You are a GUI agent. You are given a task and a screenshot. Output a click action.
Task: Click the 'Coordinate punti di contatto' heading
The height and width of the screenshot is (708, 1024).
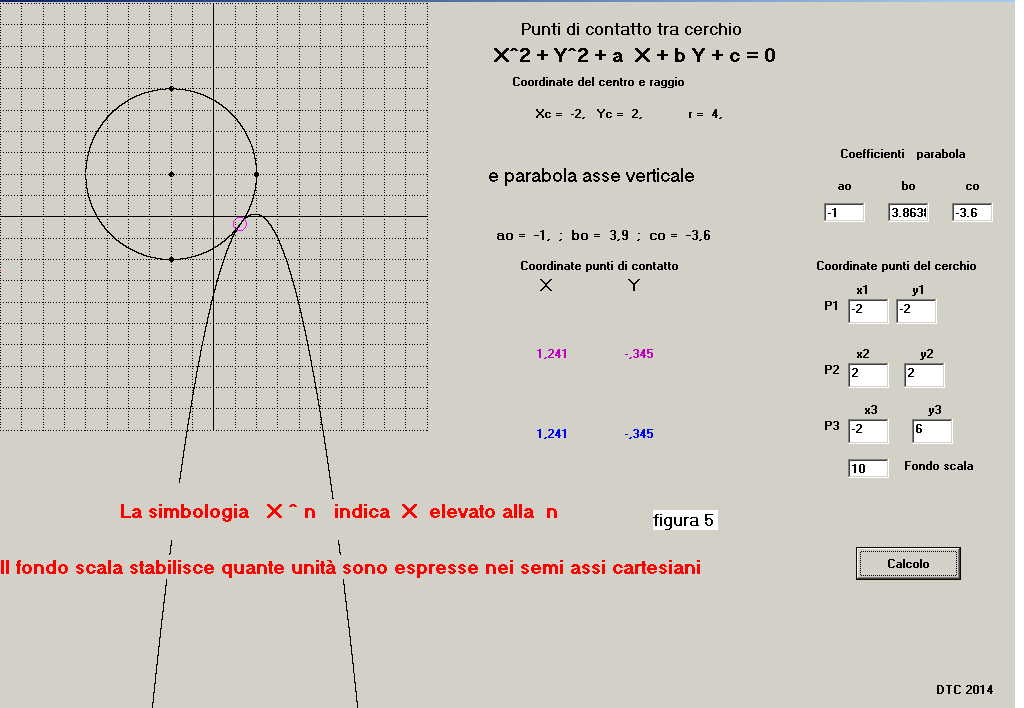pyautogui.click(x=599, y=266)
